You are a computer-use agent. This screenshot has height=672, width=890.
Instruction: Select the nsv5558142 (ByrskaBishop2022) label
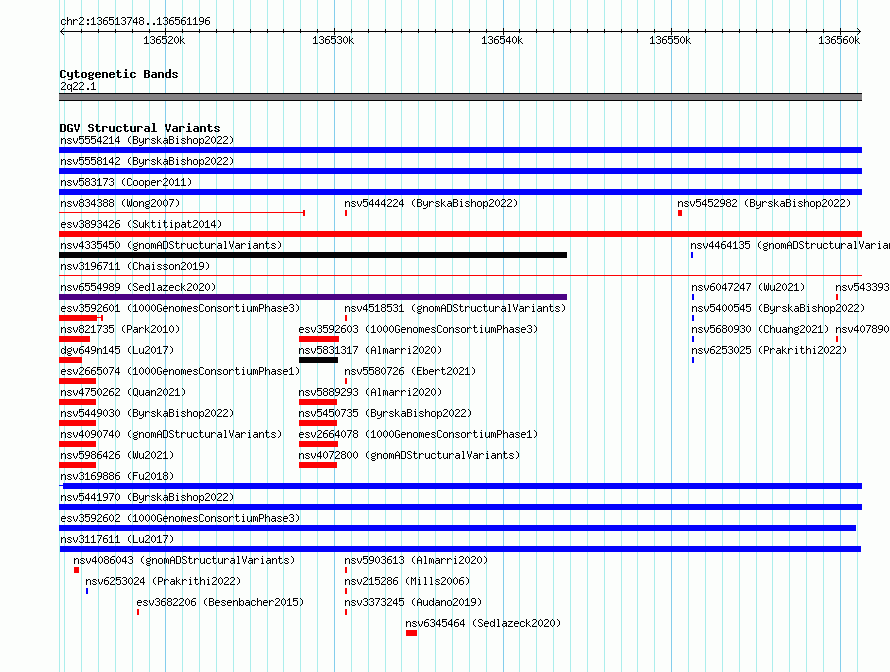click(147, 161)
